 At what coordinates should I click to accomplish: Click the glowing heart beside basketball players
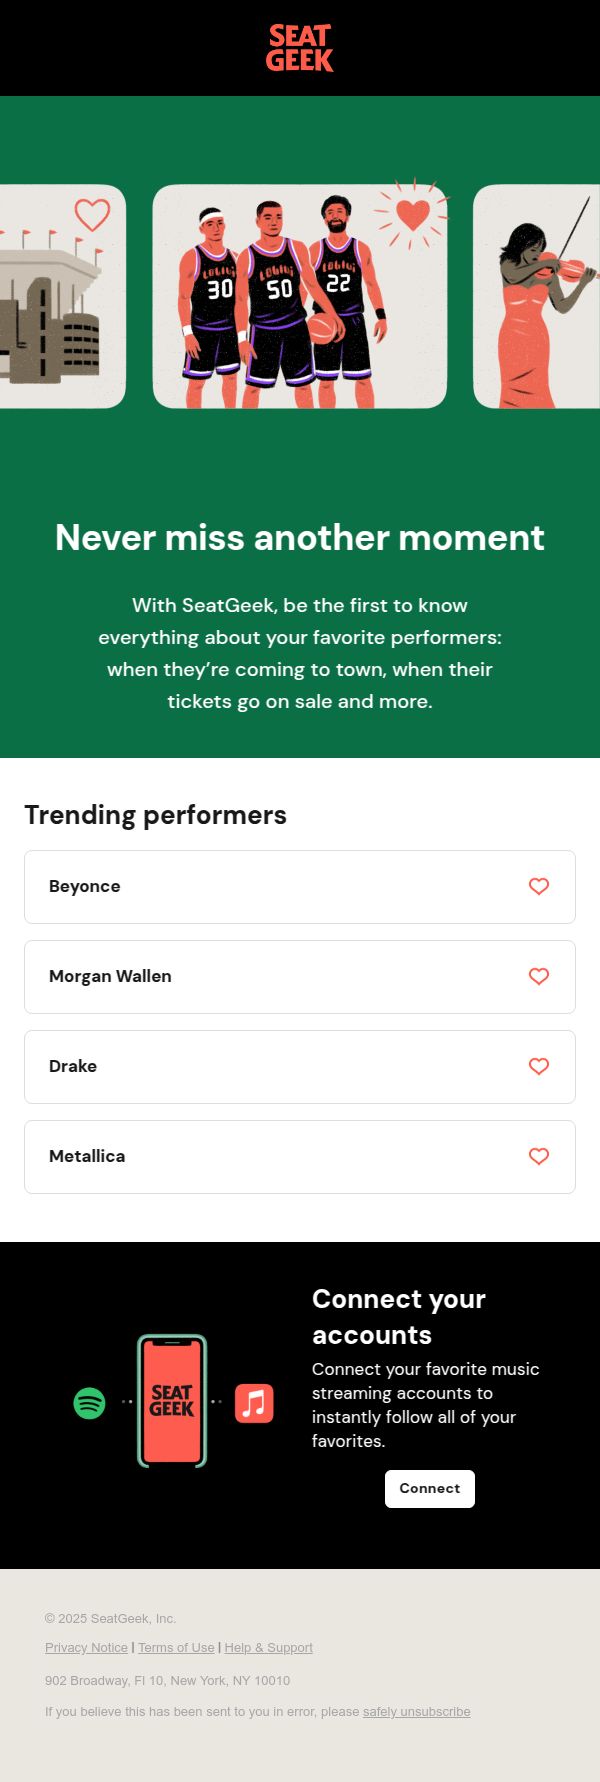click(412, 214)
